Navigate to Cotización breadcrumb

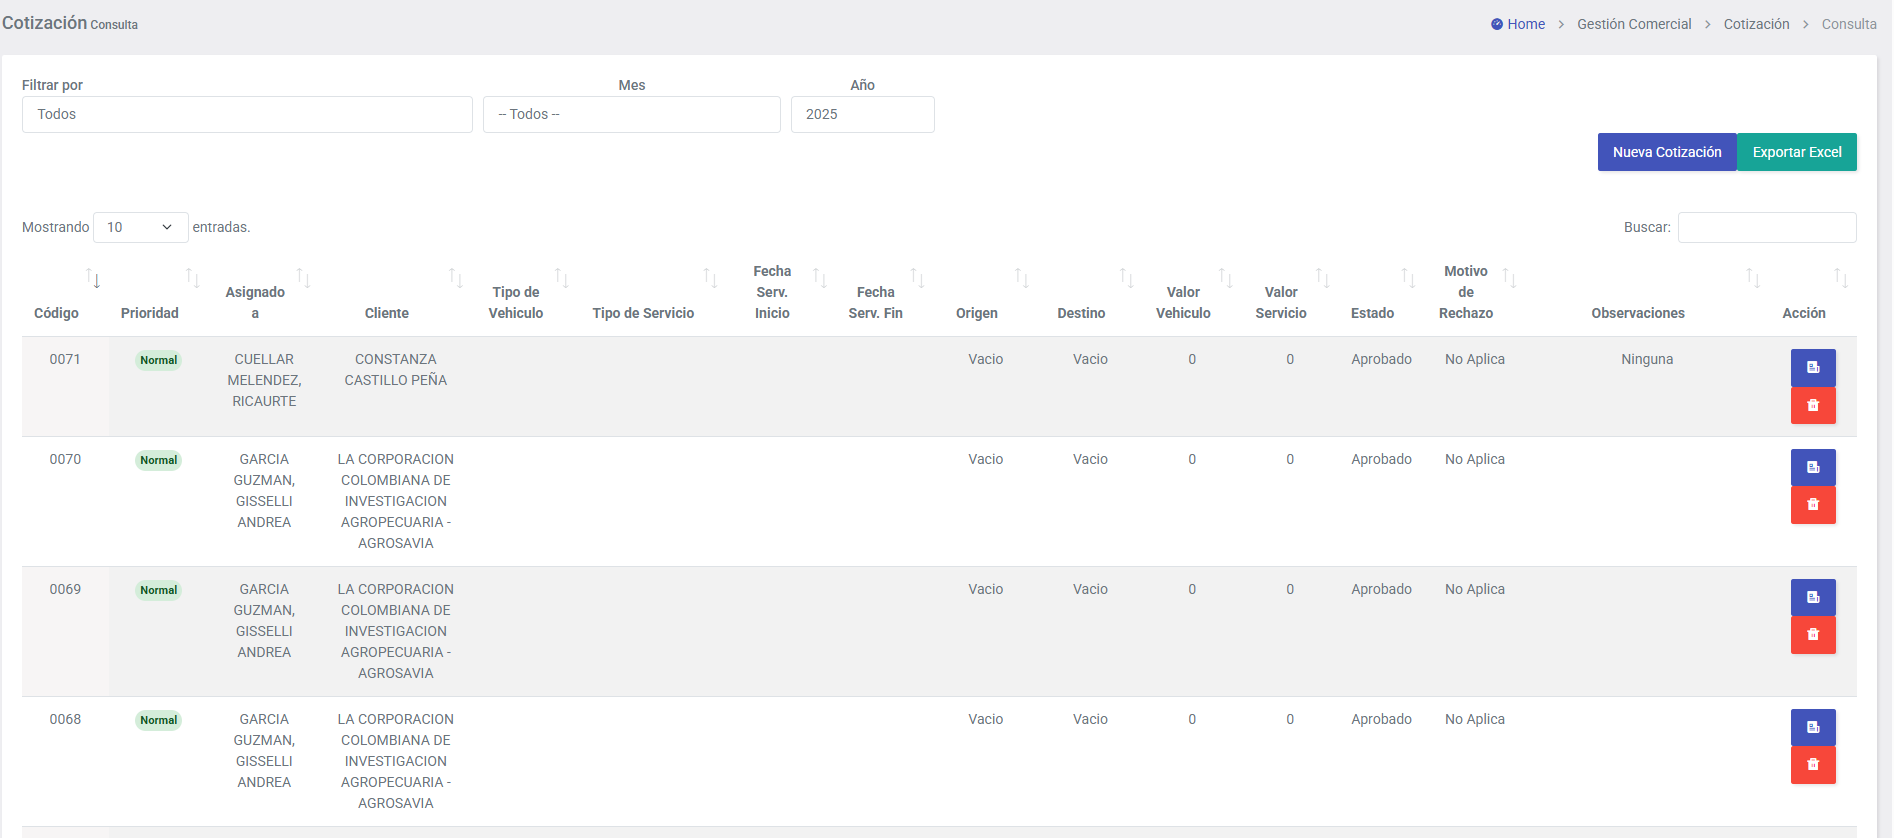1756,24
